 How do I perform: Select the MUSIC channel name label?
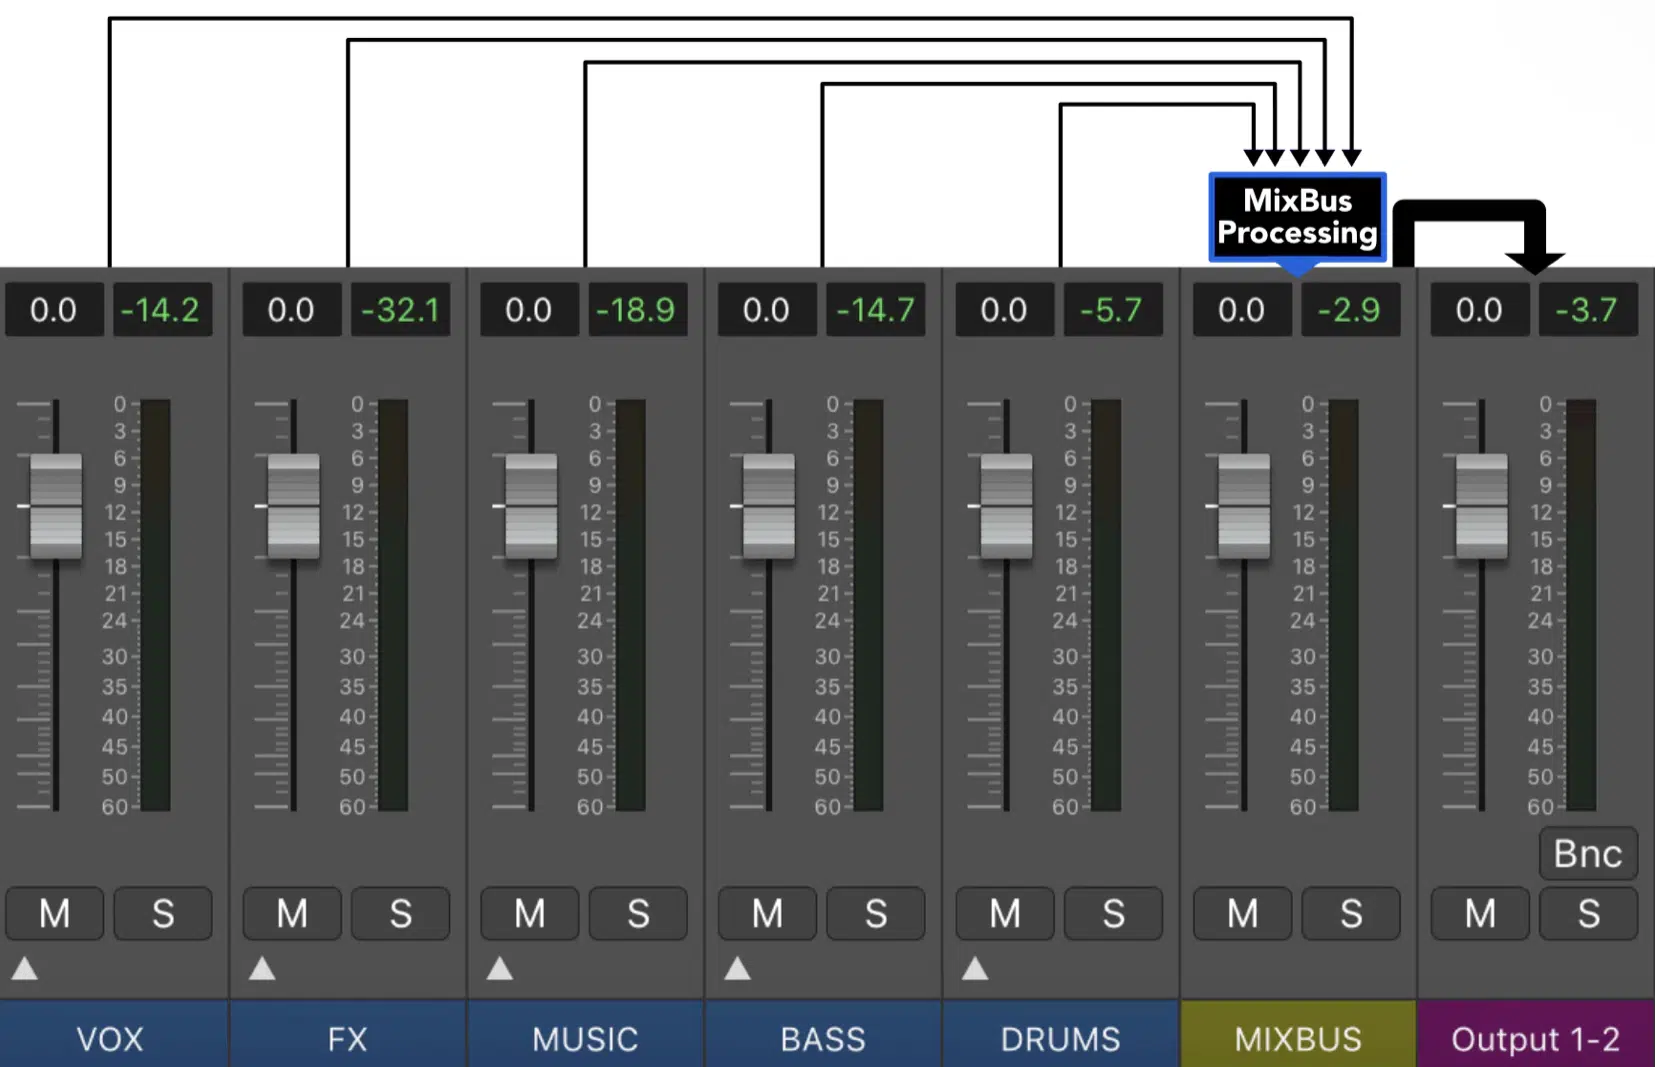[586, 1034]
